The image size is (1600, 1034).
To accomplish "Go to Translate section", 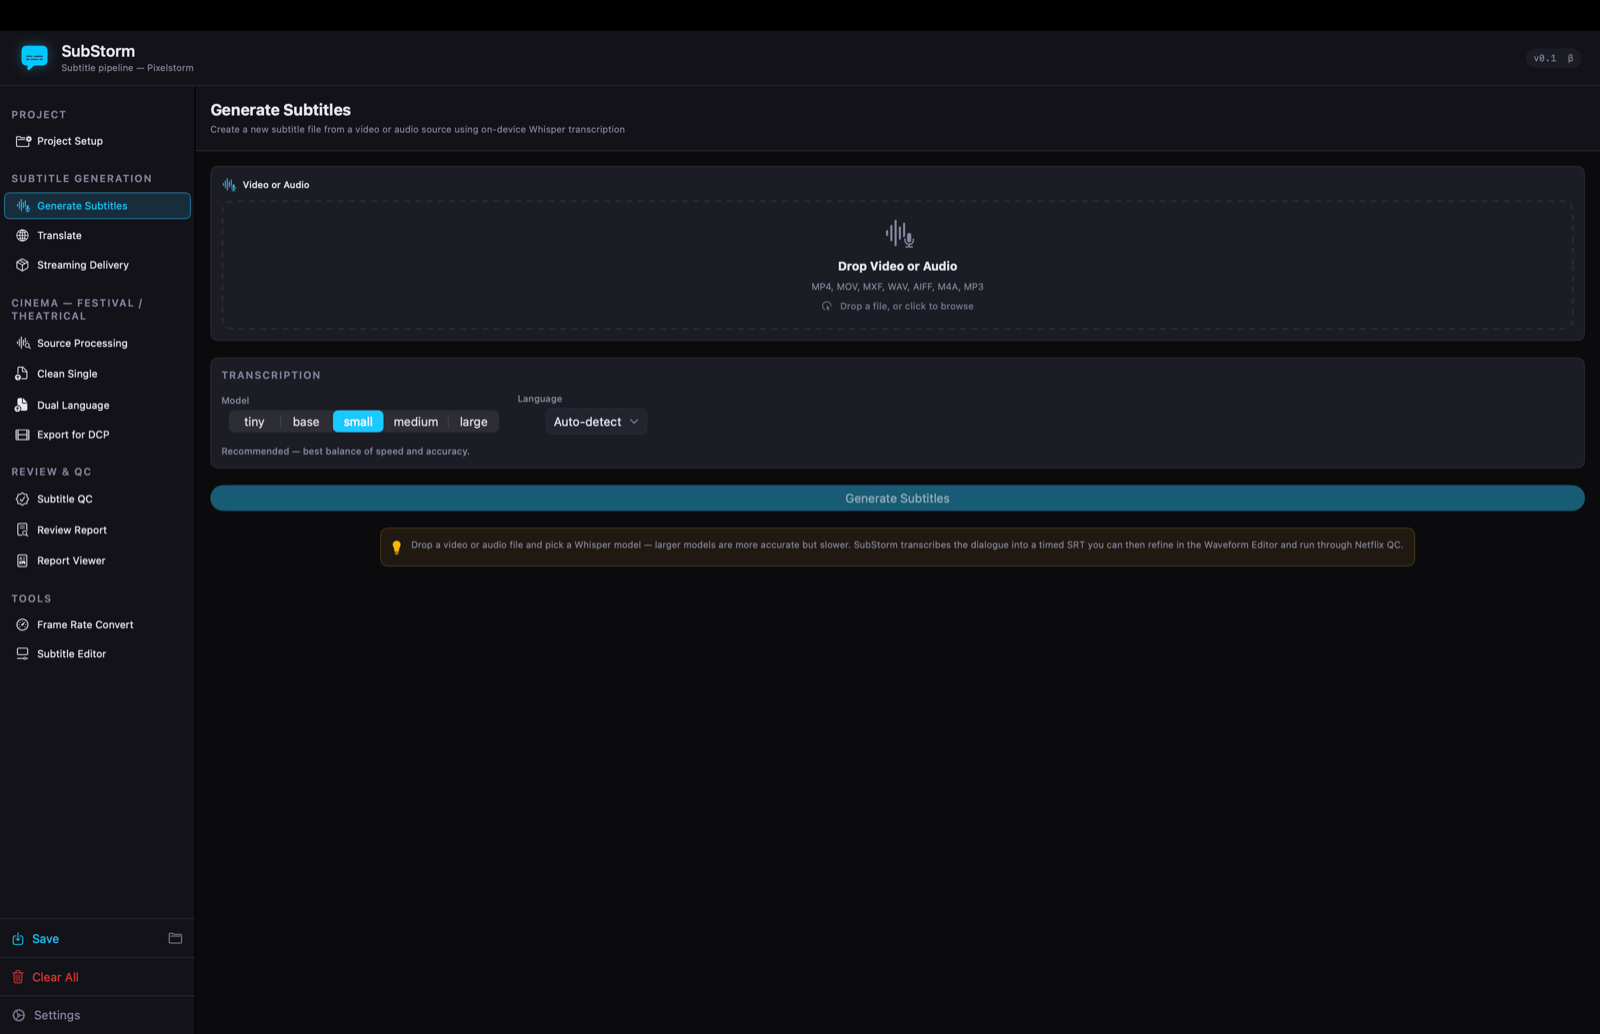I will click(x=97, y=236).
